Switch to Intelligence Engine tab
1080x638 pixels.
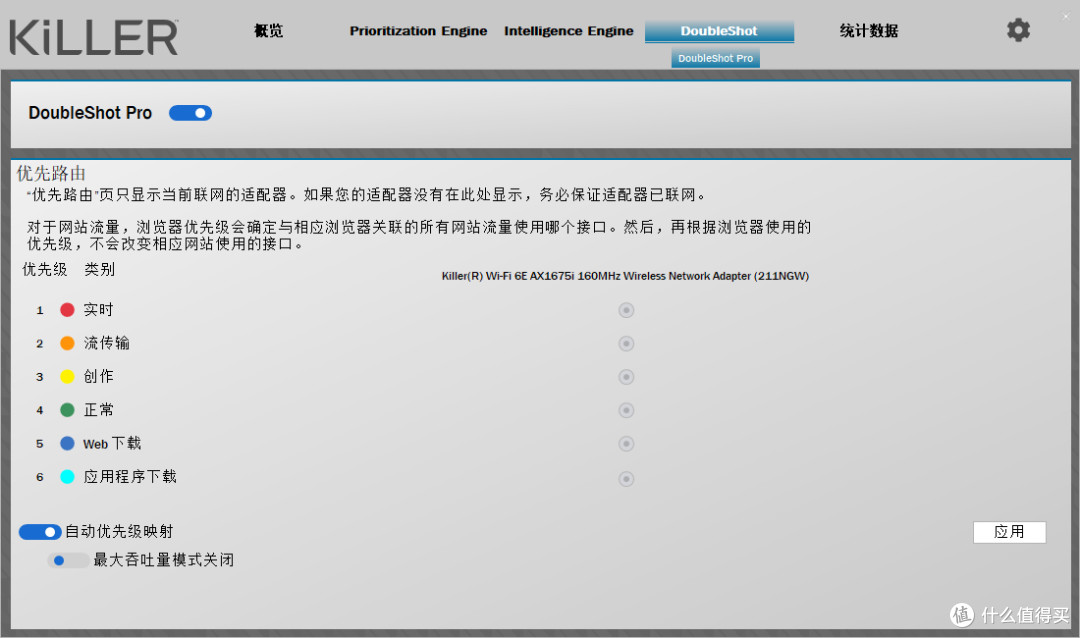pyautogui.click(x=568, y=31)
